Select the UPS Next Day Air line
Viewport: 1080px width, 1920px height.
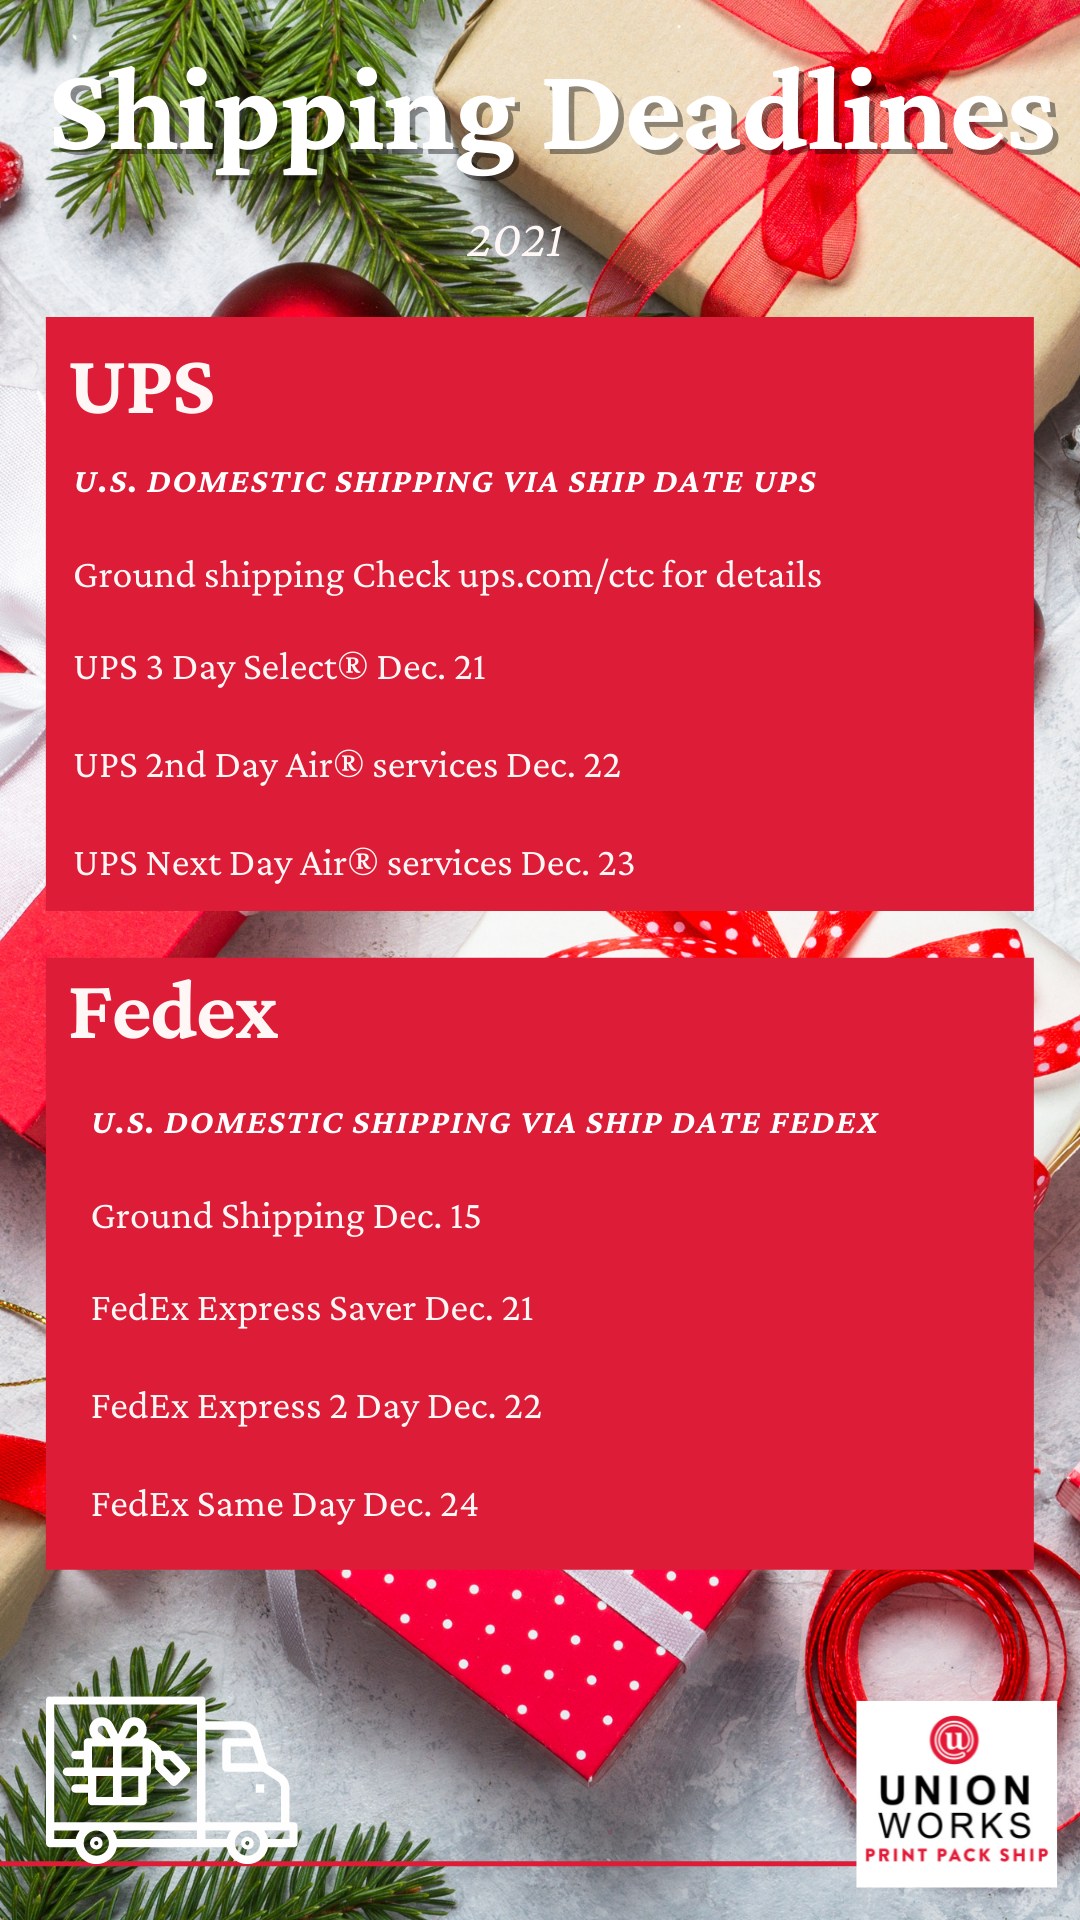(x=354, y=864)
